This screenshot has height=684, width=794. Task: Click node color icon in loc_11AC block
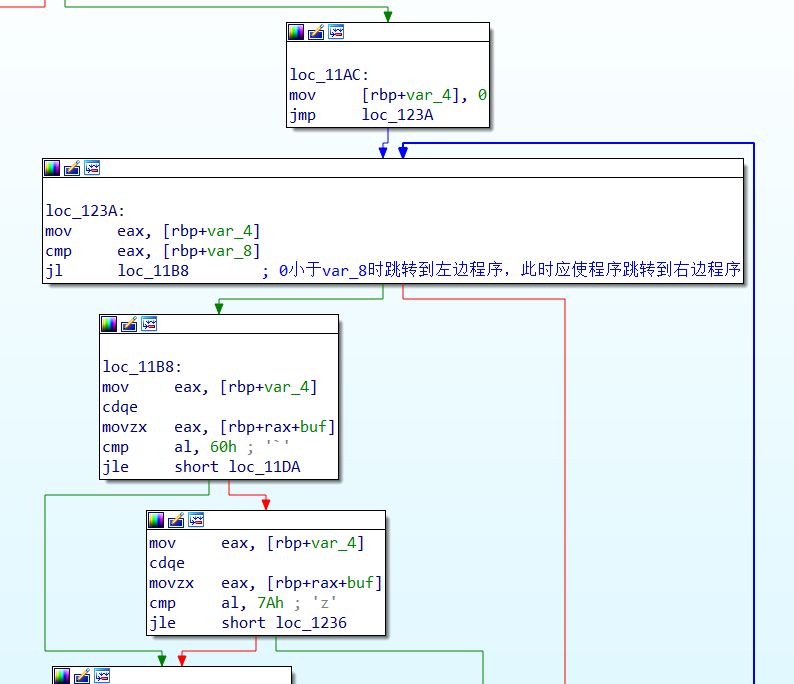click(x=296, y=32)
